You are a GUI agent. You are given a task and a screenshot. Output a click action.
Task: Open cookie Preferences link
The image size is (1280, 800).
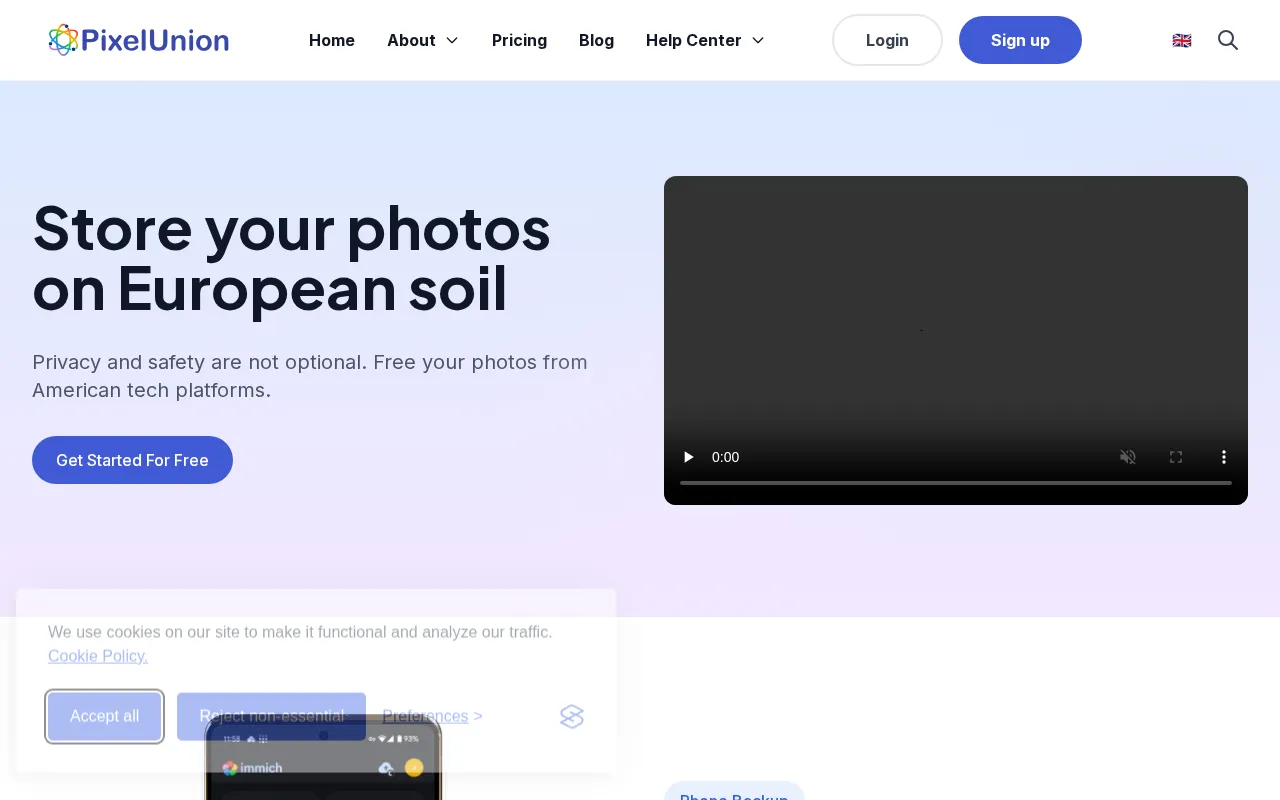[x=432, y=716]
